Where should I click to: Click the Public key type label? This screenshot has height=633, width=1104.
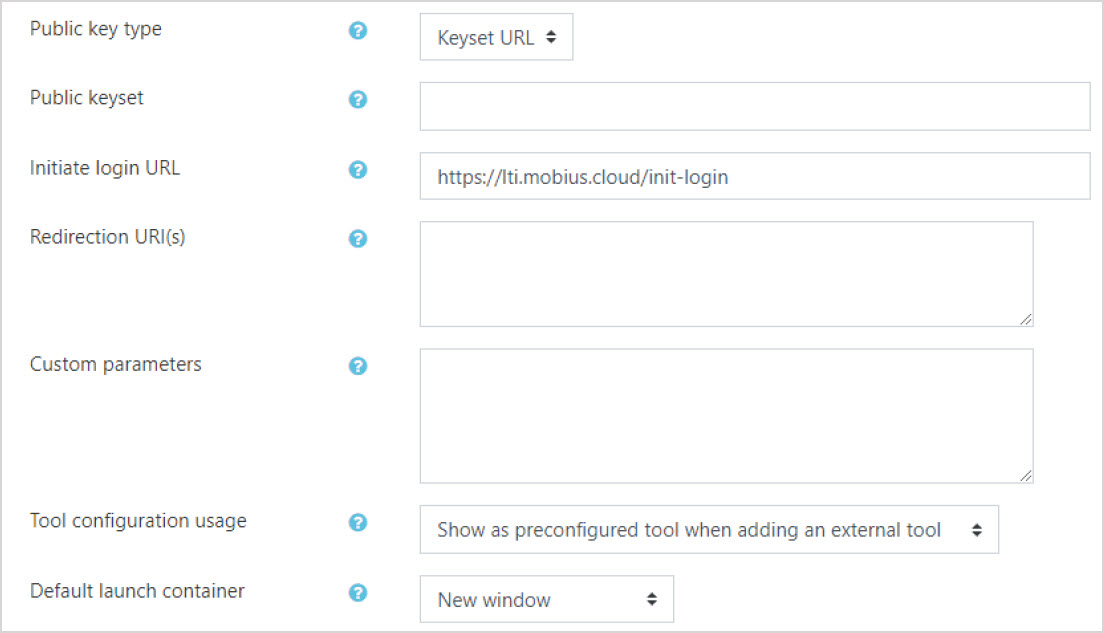tap(95, 30)
